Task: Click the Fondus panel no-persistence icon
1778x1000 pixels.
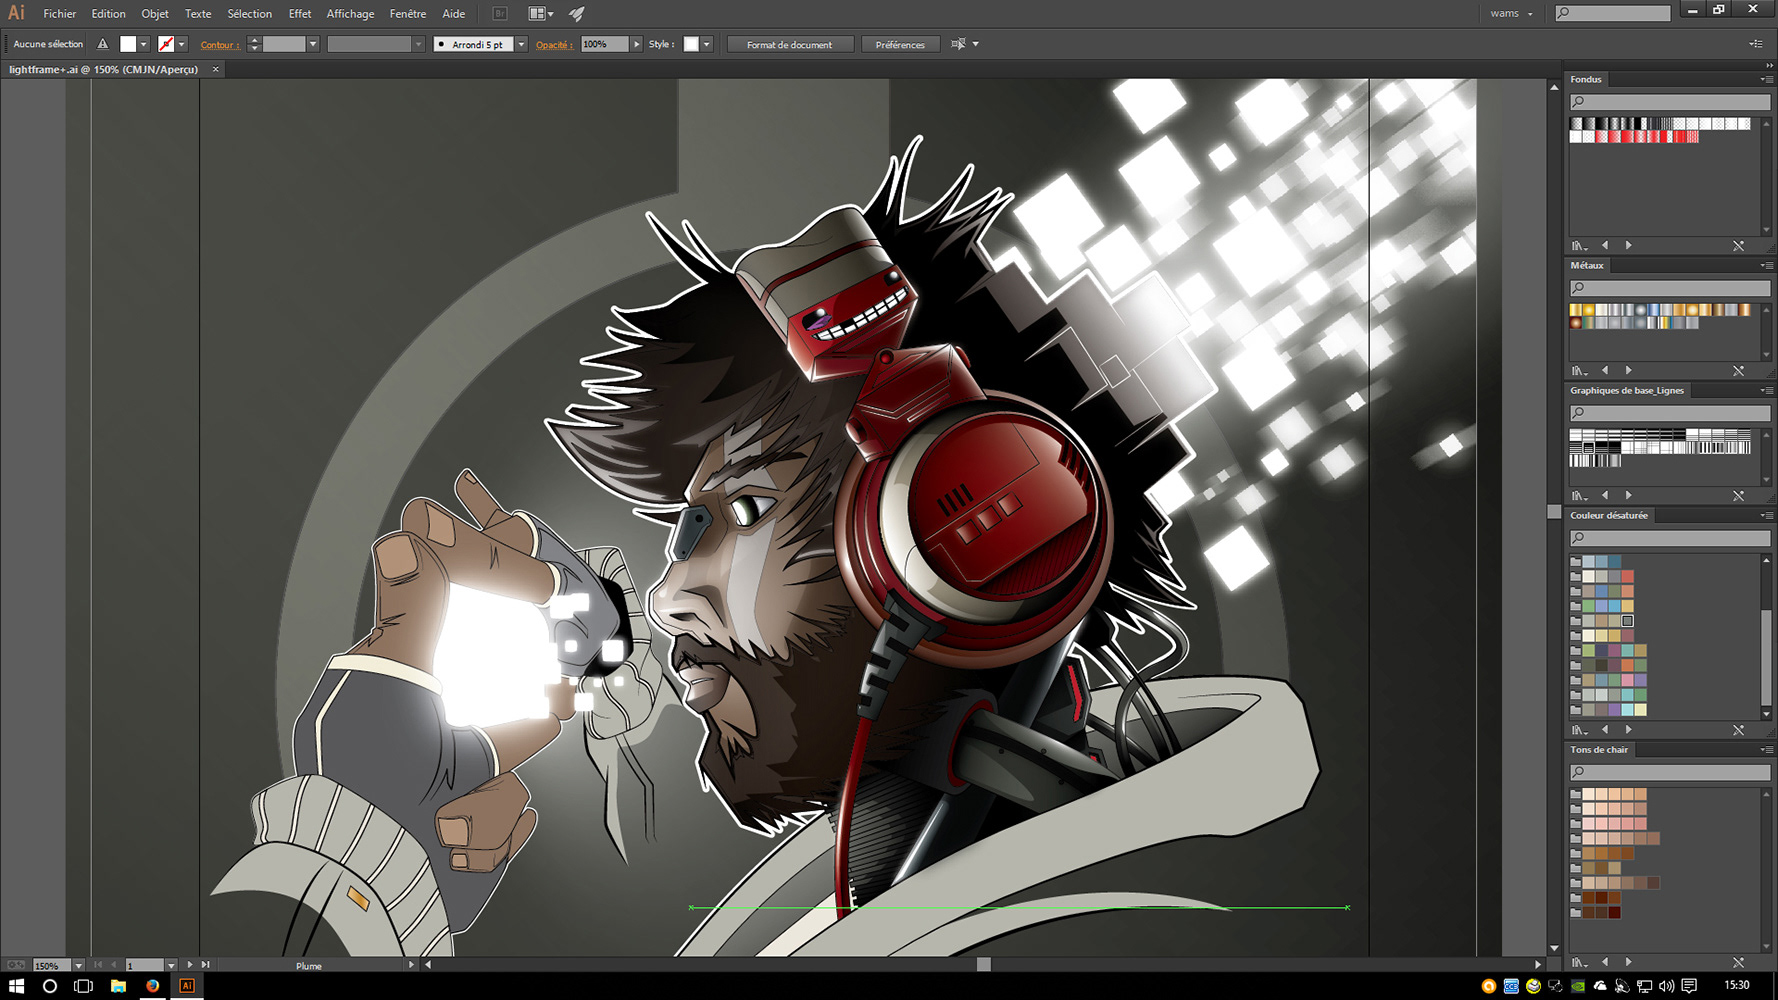Action: (1738, 245)
